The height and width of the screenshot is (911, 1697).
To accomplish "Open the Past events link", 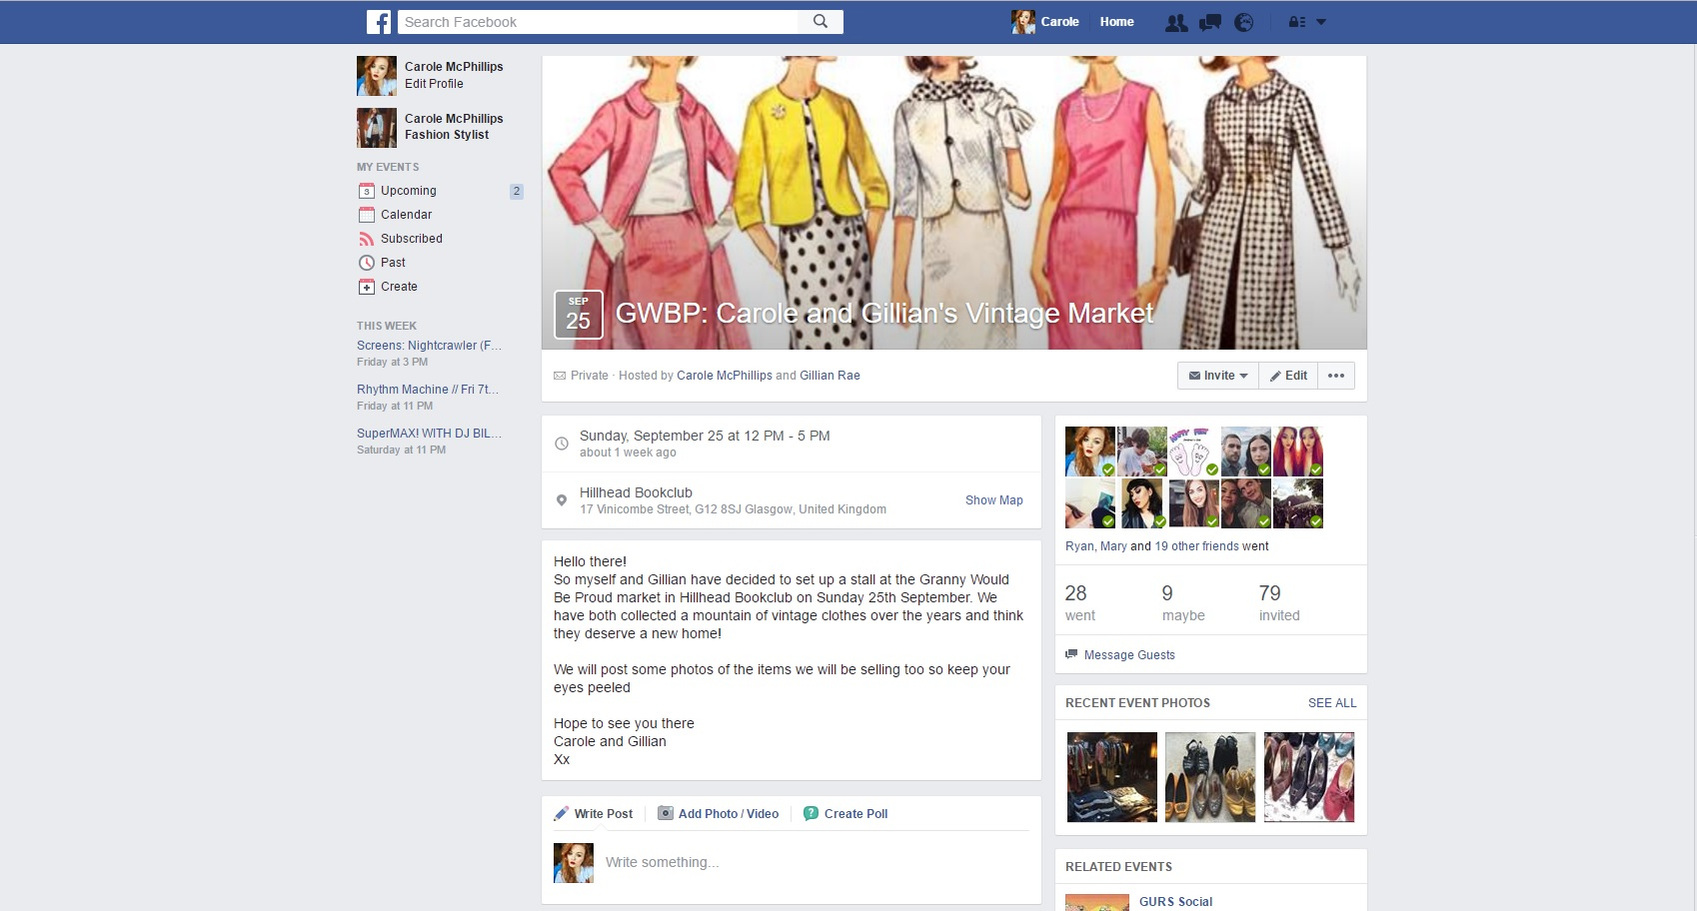I will (x=393, y=263).
